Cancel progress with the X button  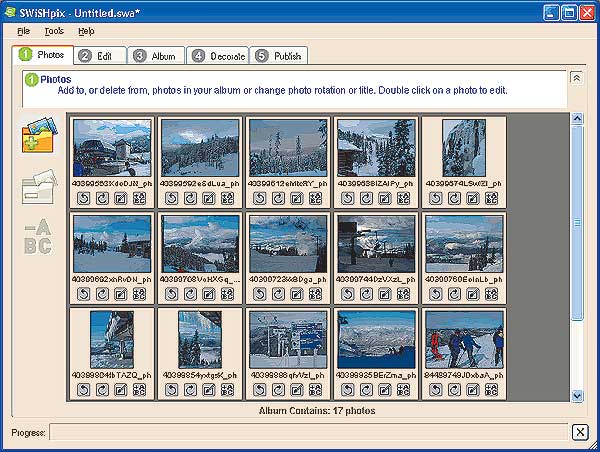579,432
